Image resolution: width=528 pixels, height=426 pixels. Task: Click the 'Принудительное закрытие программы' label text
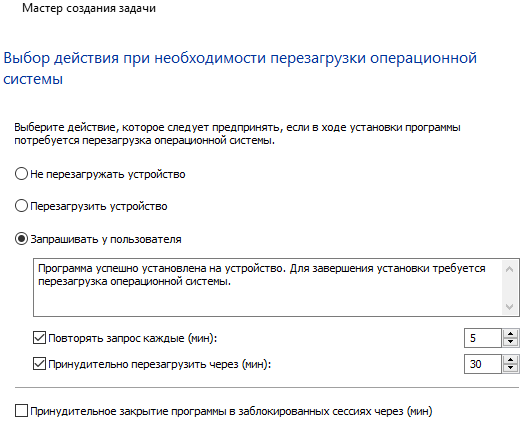pyautogui.click(x=231, y=411)
